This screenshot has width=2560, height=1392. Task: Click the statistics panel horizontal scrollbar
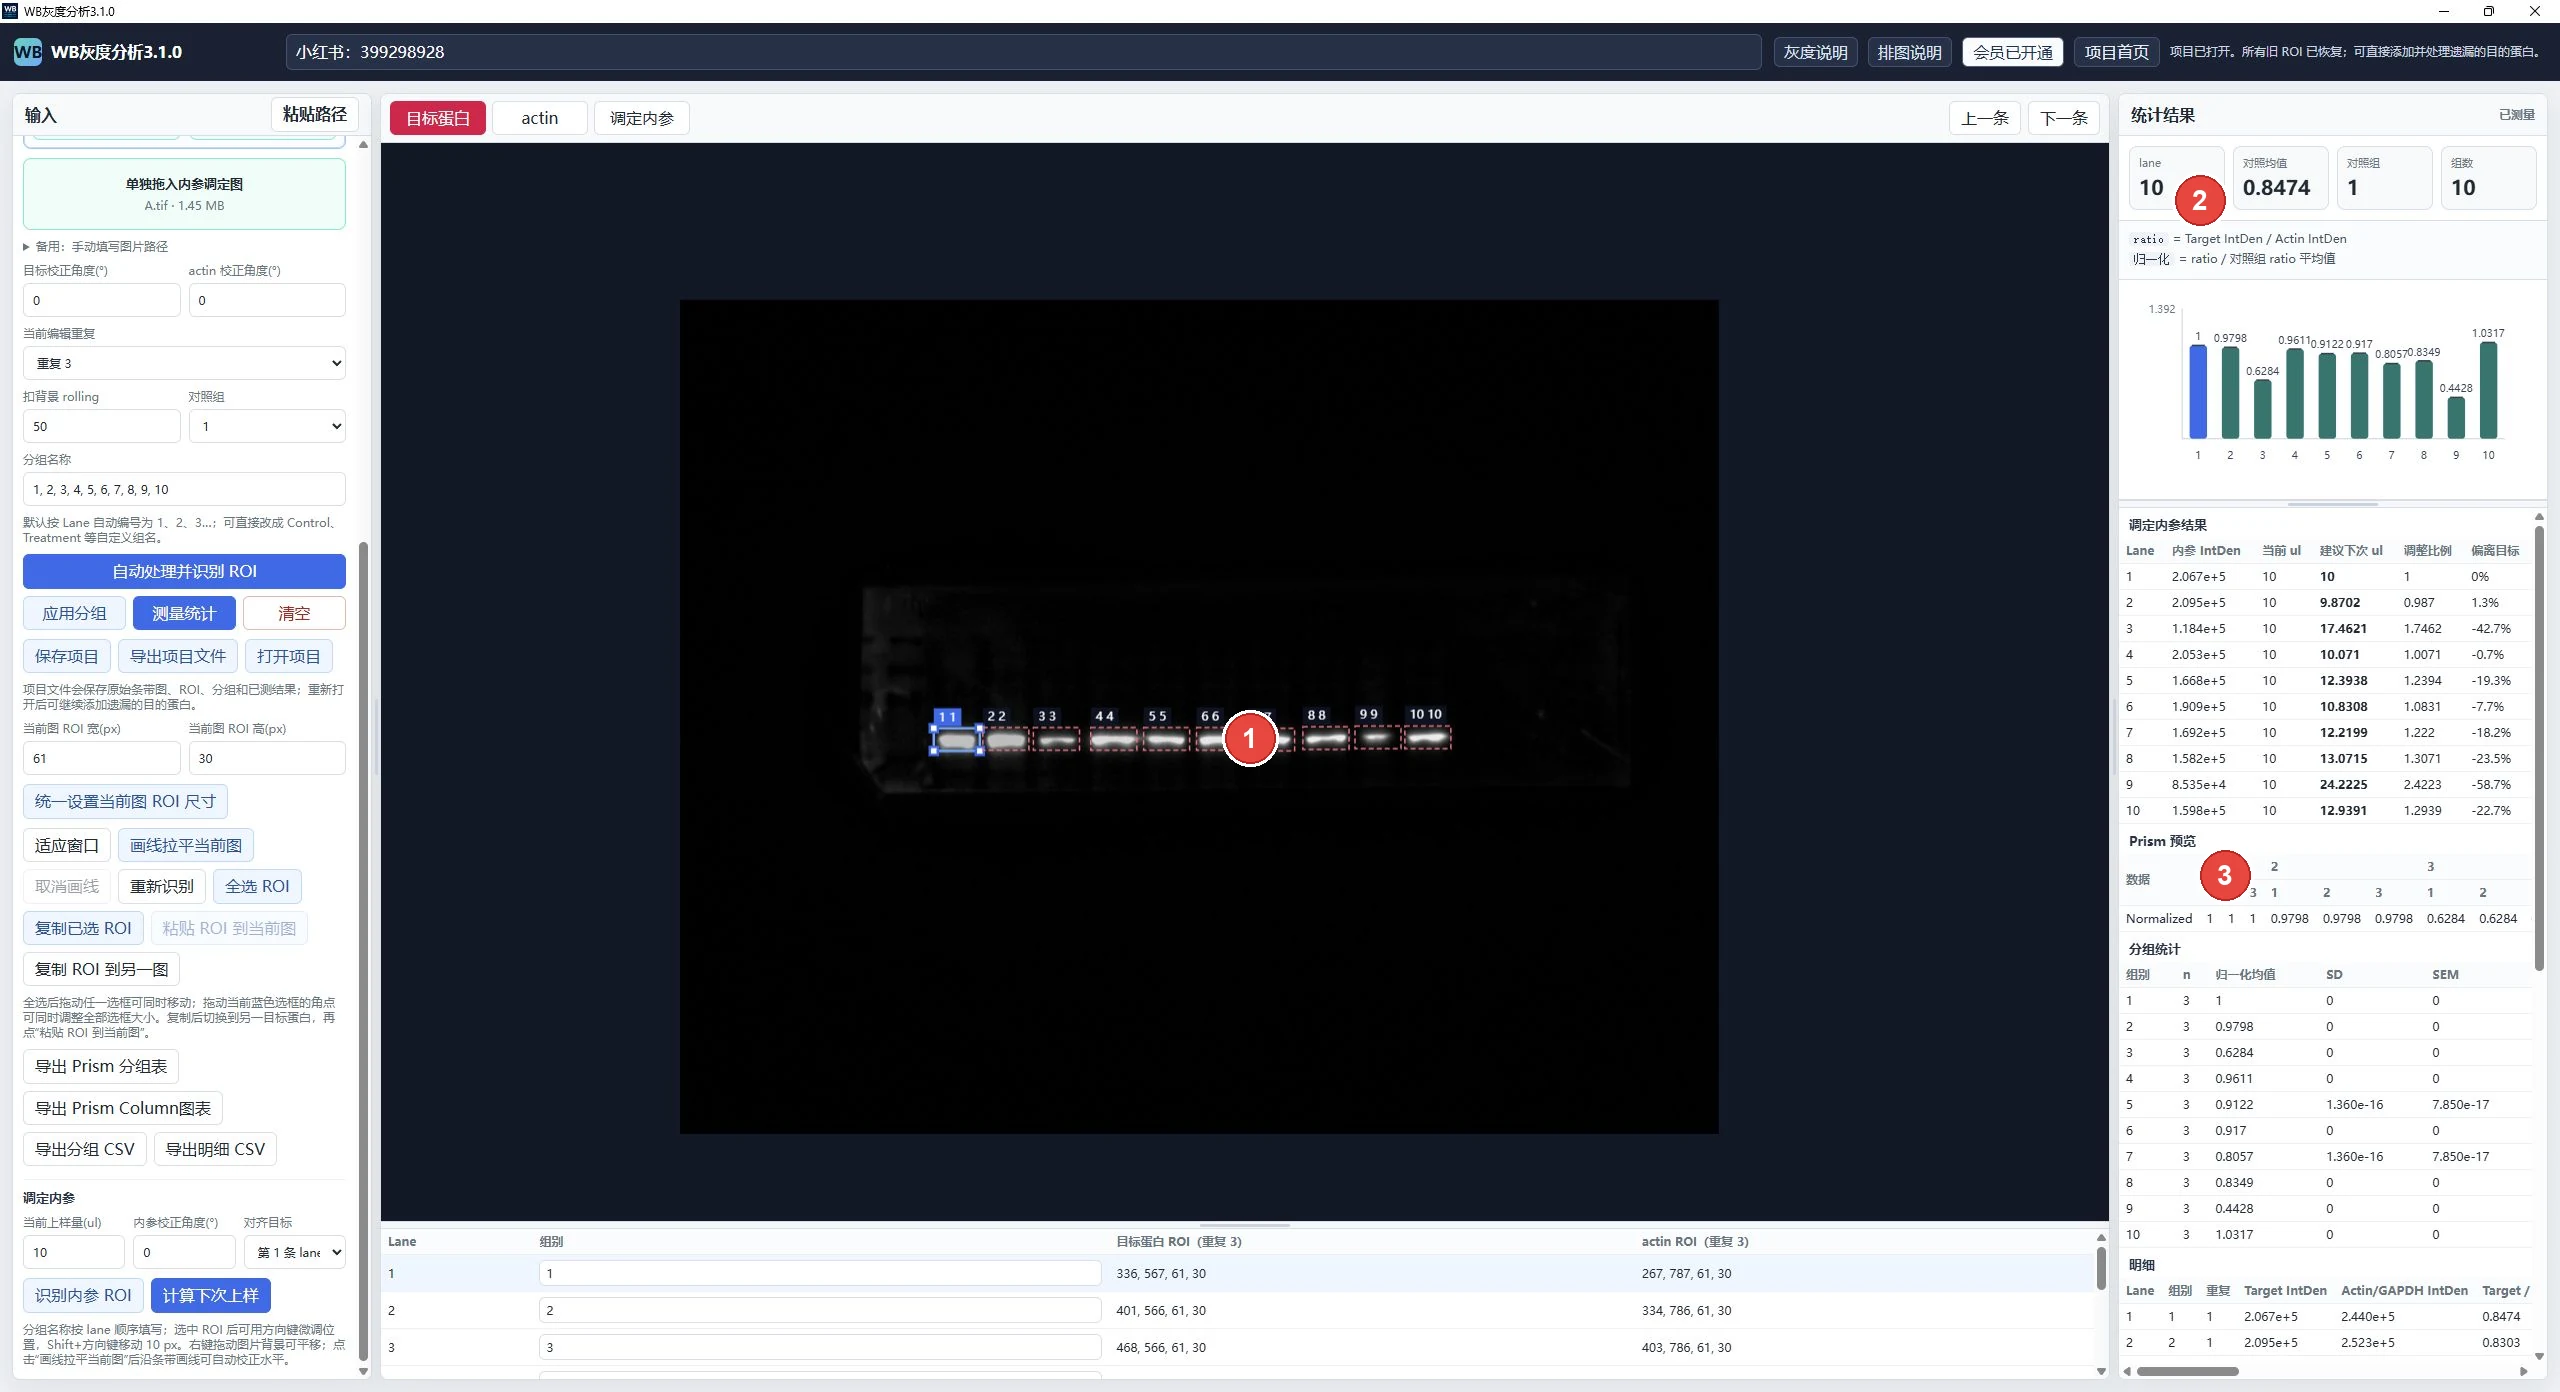point(2187,1371)
